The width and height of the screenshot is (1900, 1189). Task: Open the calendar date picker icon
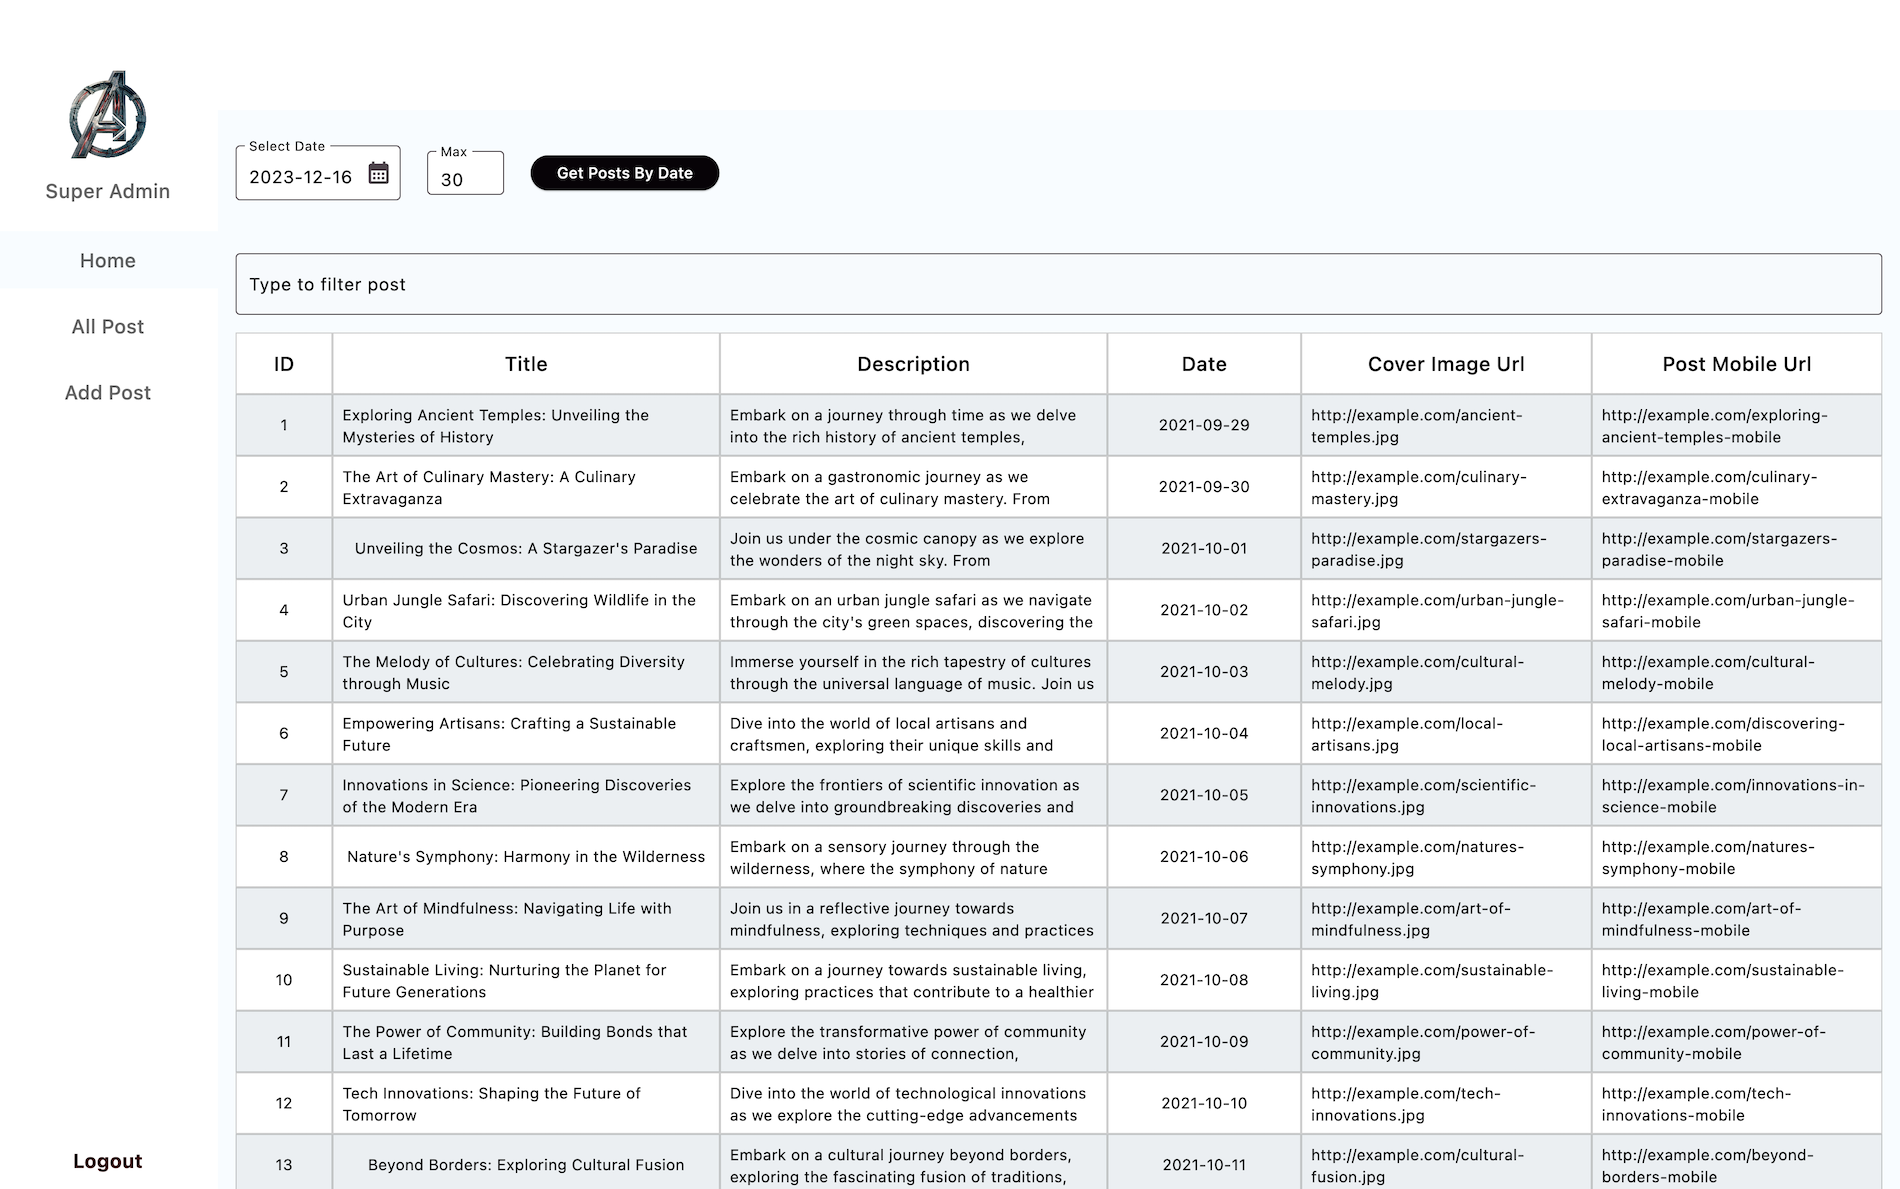(378, 173)
